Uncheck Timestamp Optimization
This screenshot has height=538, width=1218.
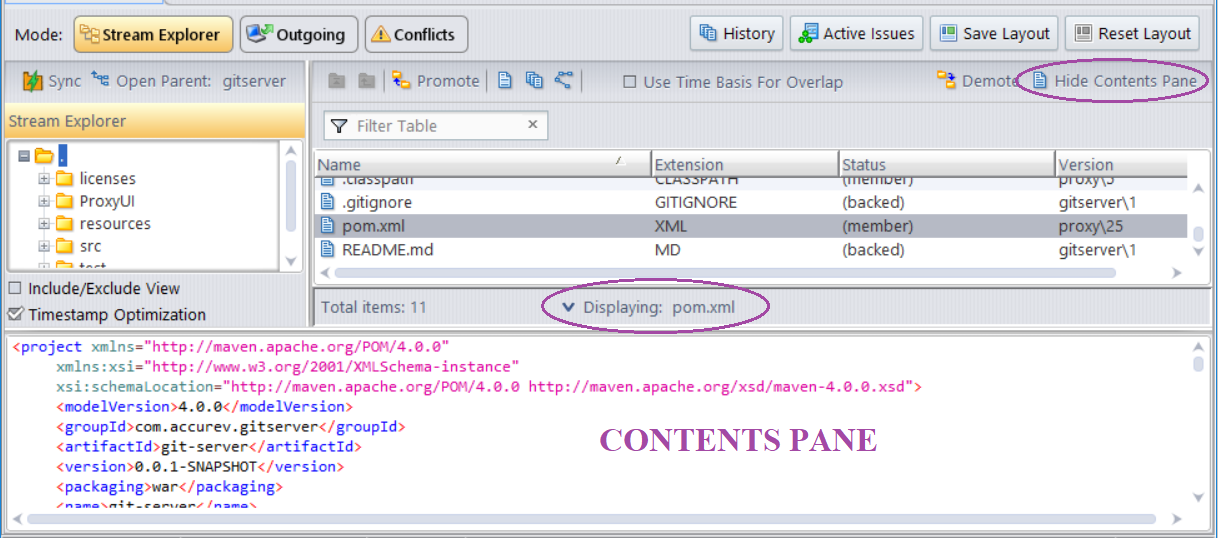[x=15, y=315]
